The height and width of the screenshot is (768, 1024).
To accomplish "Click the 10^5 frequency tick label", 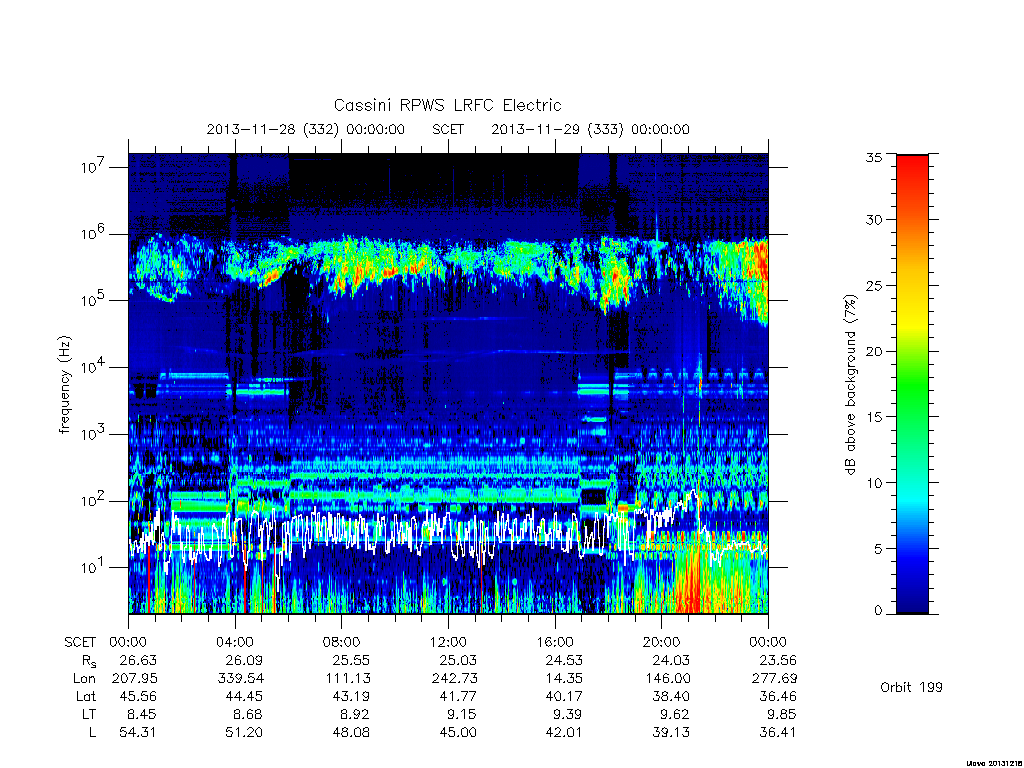I will 91,300.
